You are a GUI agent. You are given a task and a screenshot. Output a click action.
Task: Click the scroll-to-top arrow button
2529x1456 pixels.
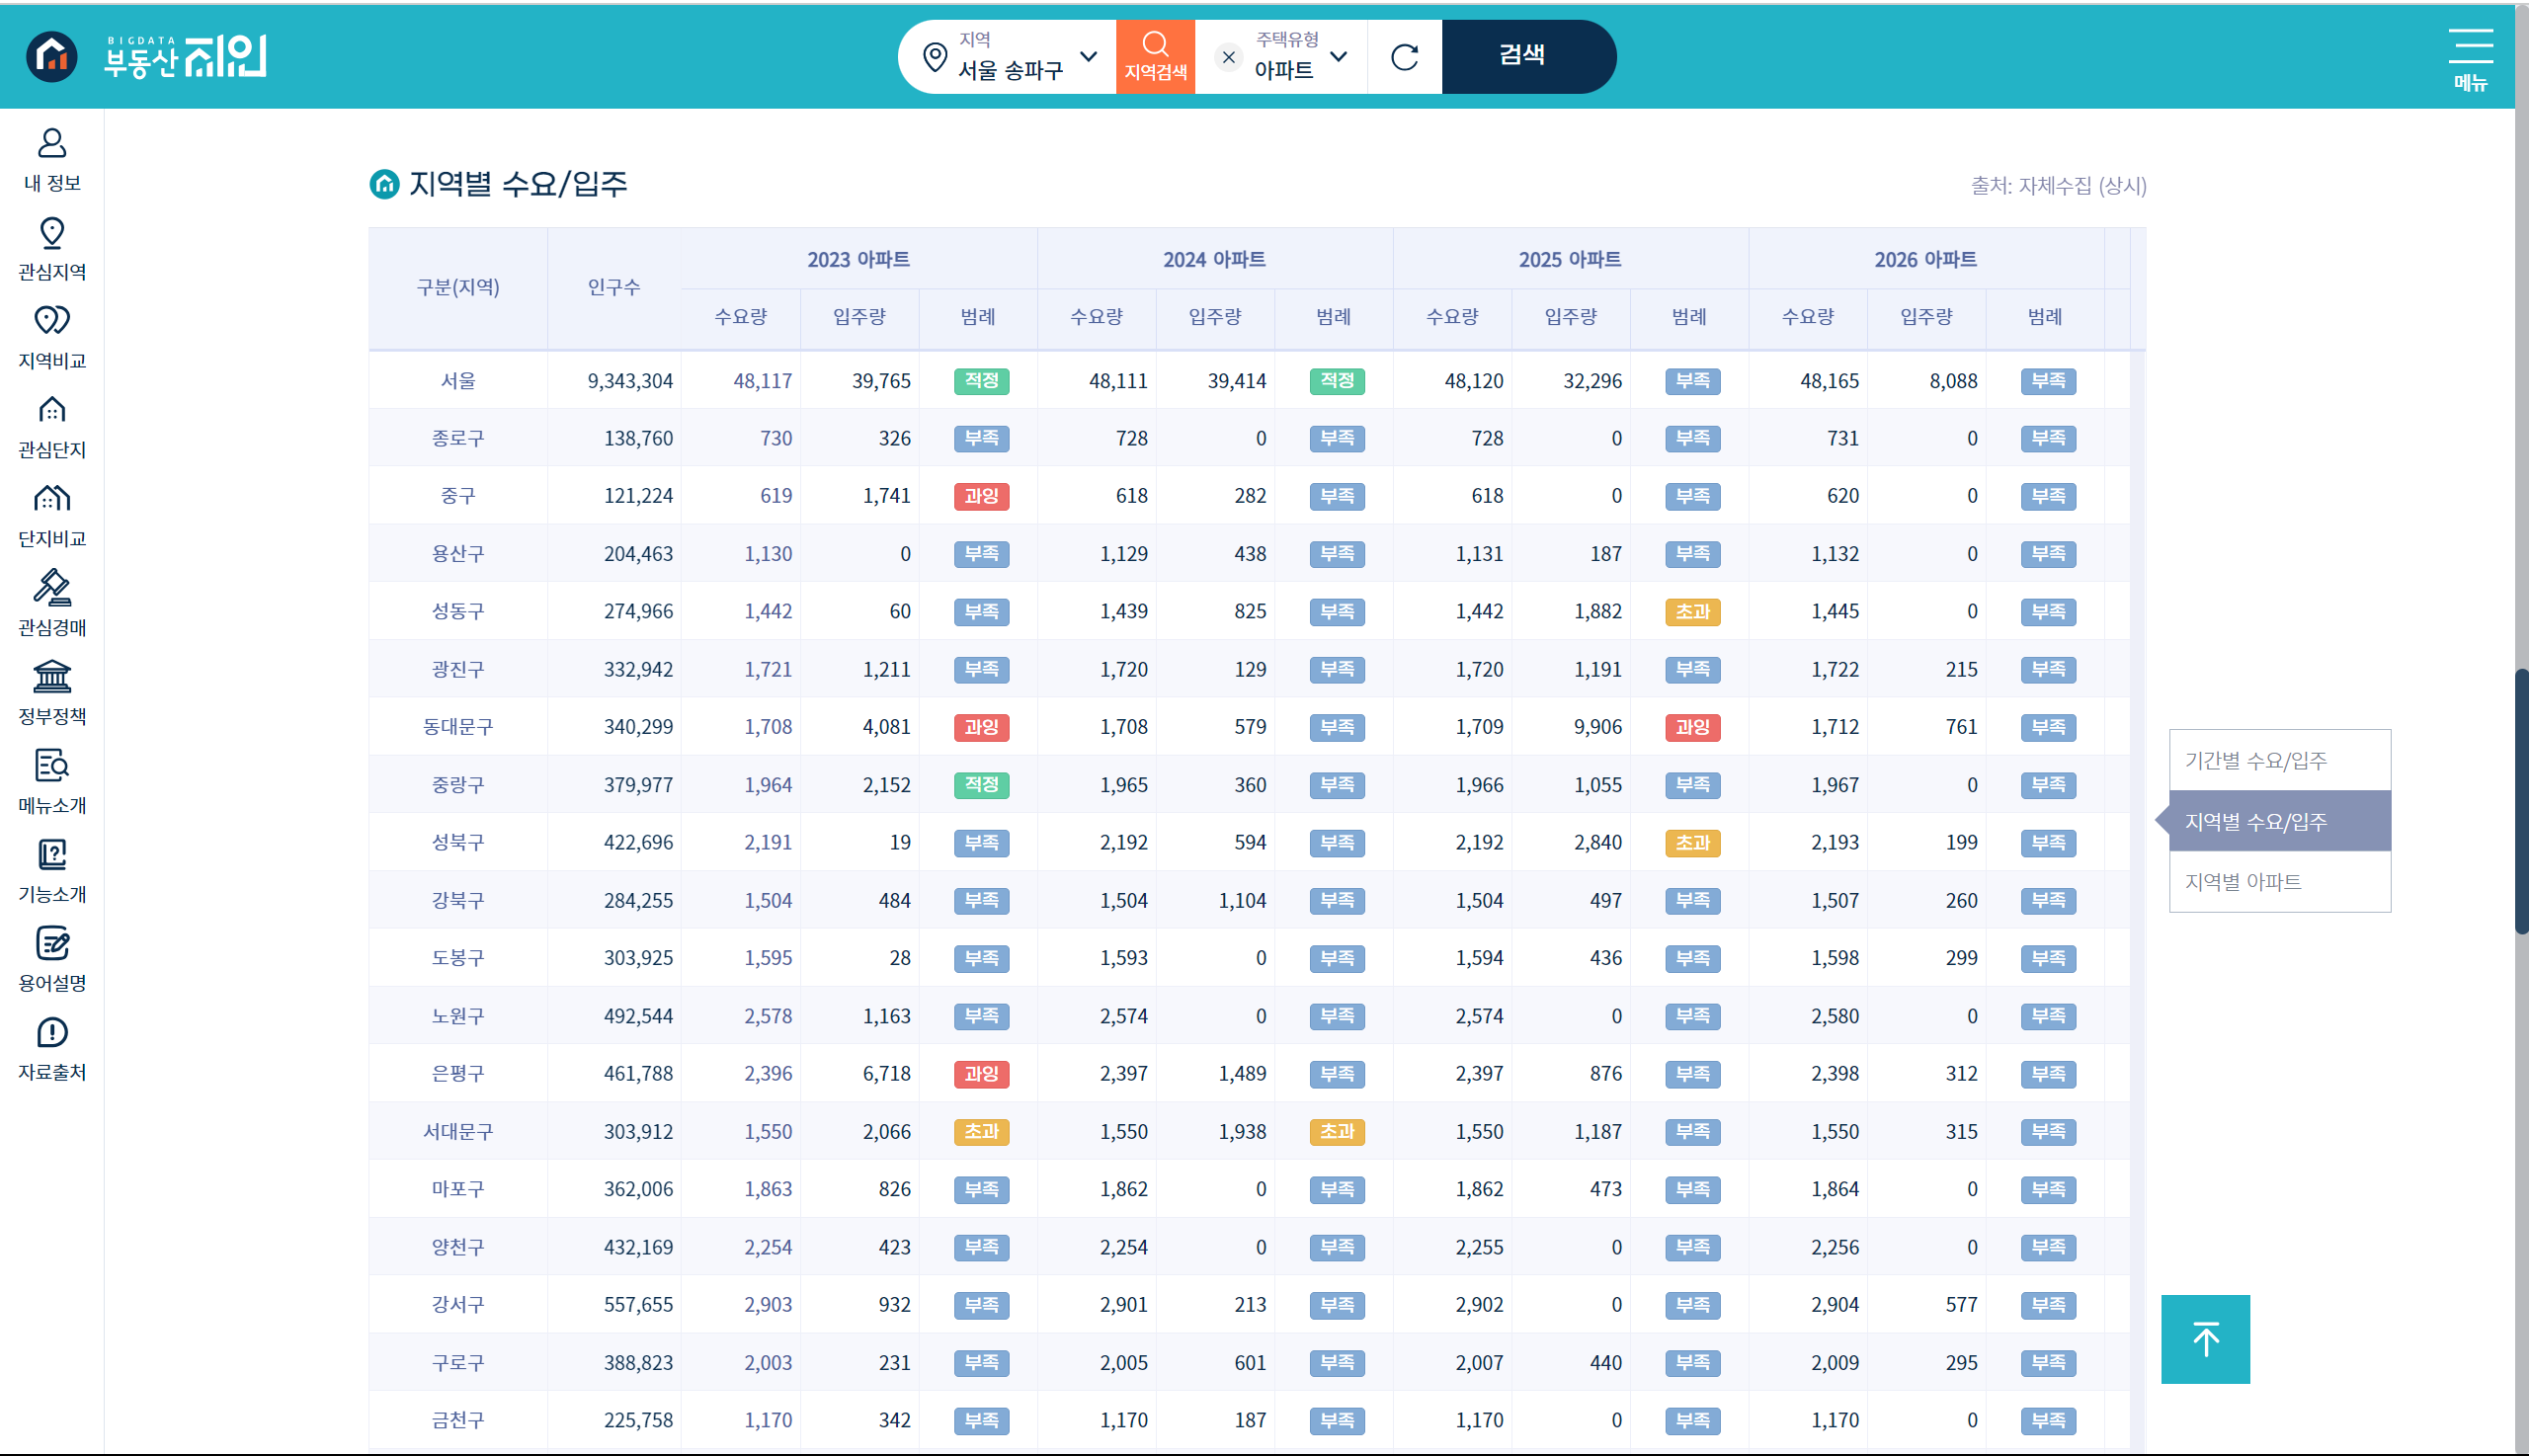(2205, 1339)
